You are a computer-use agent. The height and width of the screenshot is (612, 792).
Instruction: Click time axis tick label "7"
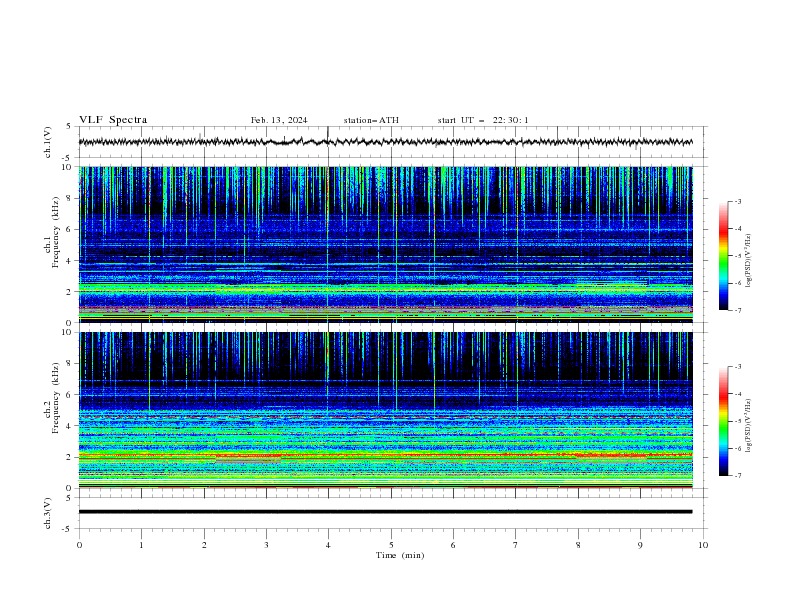coord(516,545)
